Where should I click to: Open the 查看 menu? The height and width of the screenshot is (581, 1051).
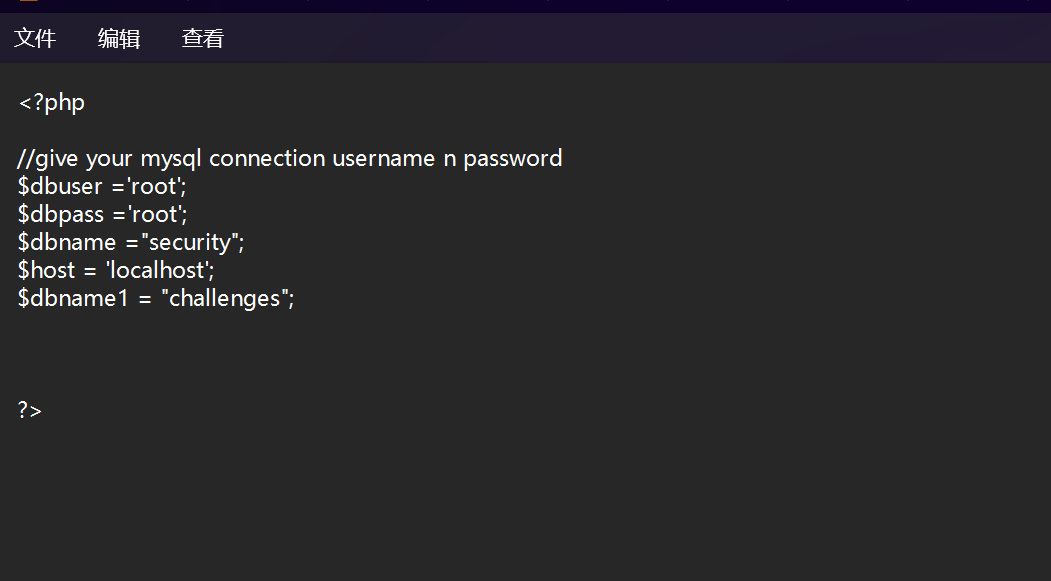[202, 38]
